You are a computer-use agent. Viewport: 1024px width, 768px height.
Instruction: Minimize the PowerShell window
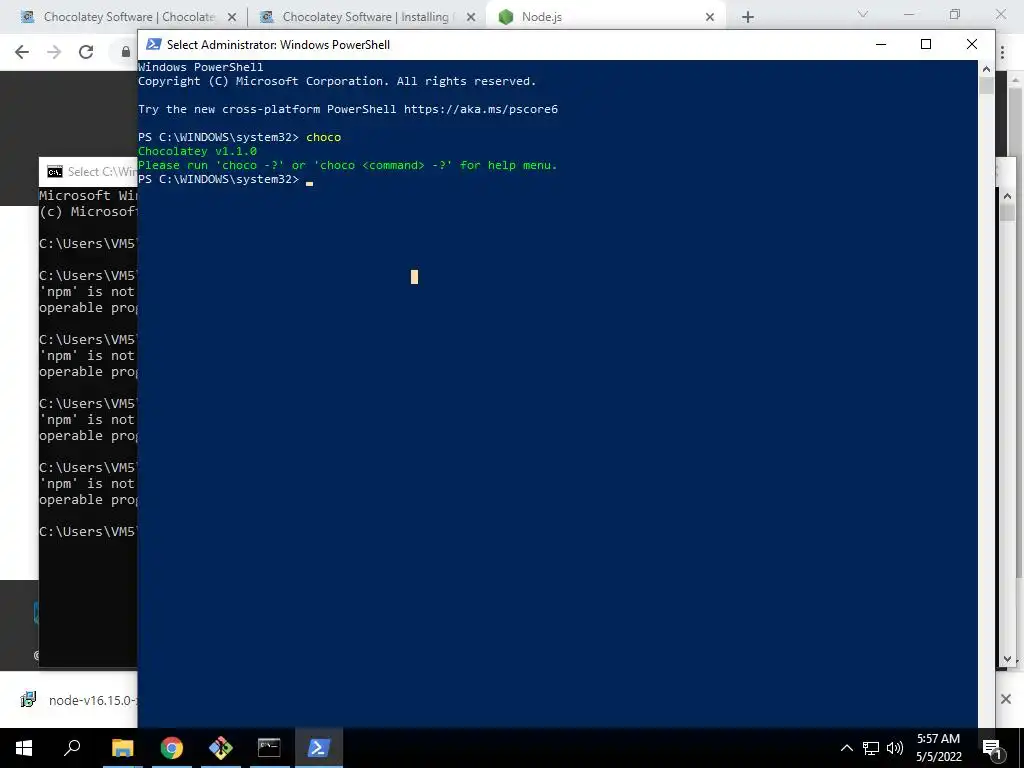pos(881,44)
